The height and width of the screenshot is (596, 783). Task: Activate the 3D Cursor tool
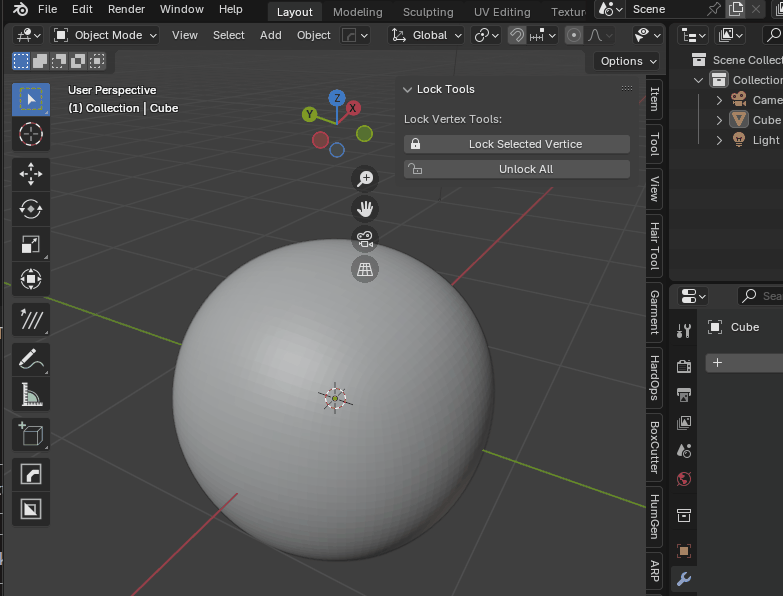tap(31, 135)
